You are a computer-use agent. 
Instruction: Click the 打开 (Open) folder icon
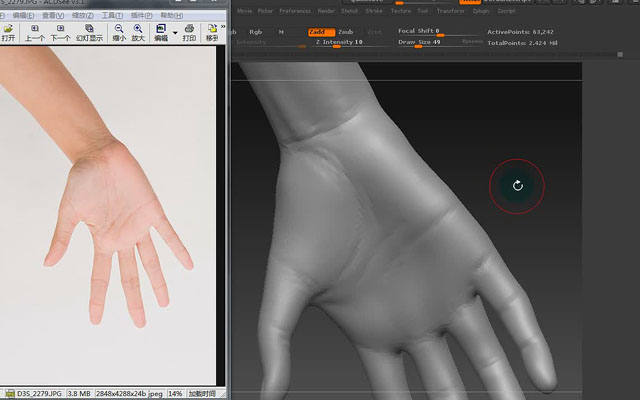tap(8, 33)
